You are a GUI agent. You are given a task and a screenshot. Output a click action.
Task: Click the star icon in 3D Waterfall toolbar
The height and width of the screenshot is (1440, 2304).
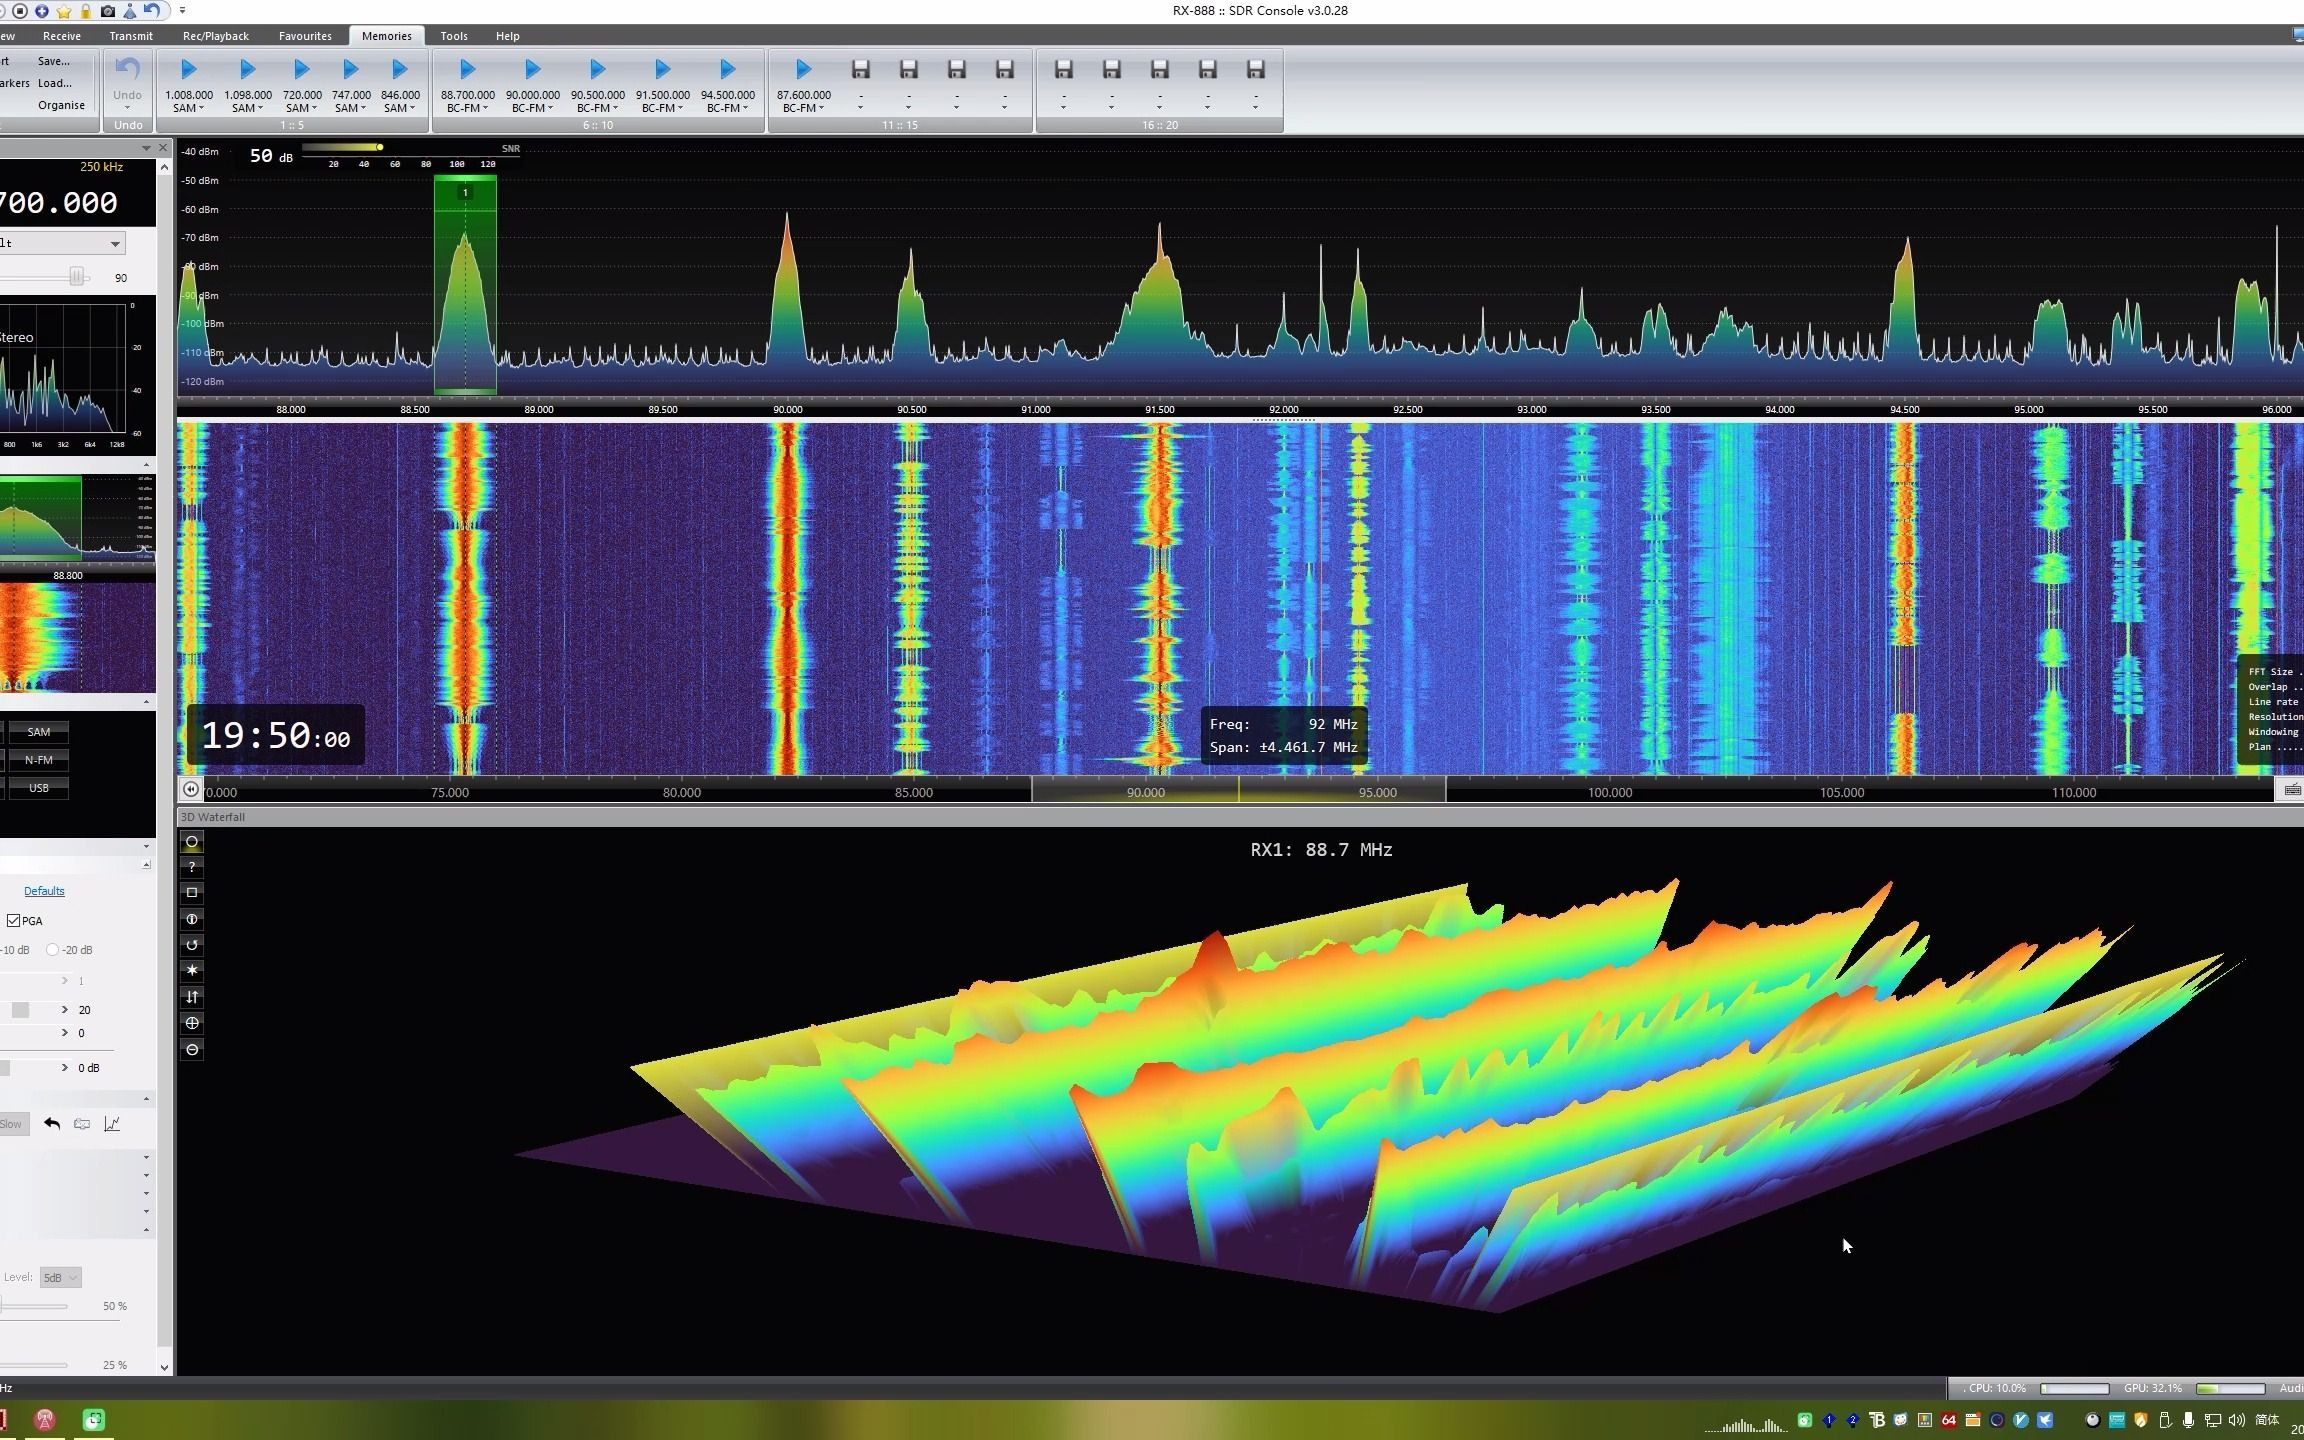[x=192, y=970]
